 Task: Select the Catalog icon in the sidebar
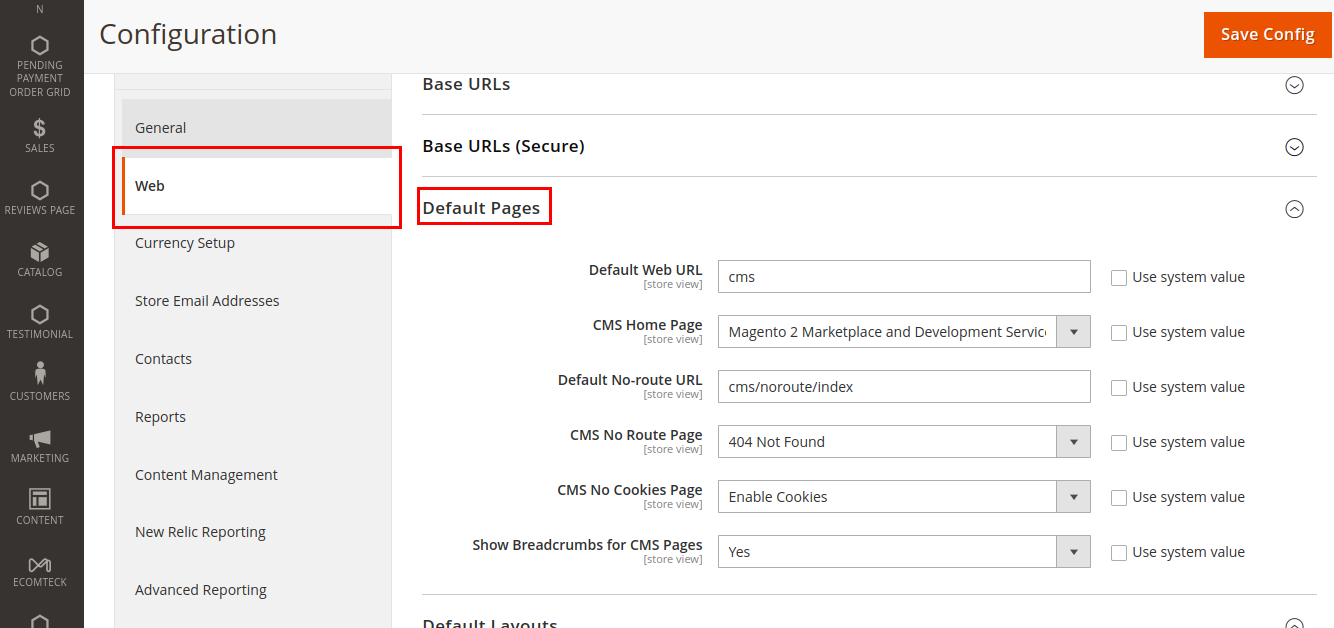pos(40,258)
